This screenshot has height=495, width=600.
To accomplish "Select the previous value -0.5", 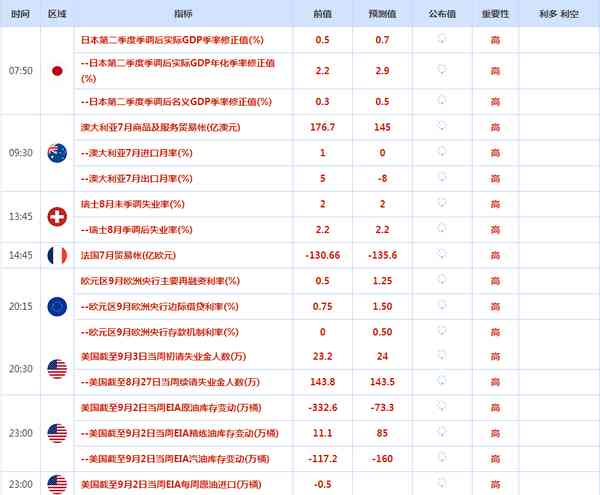I will (x=323, y=484).
